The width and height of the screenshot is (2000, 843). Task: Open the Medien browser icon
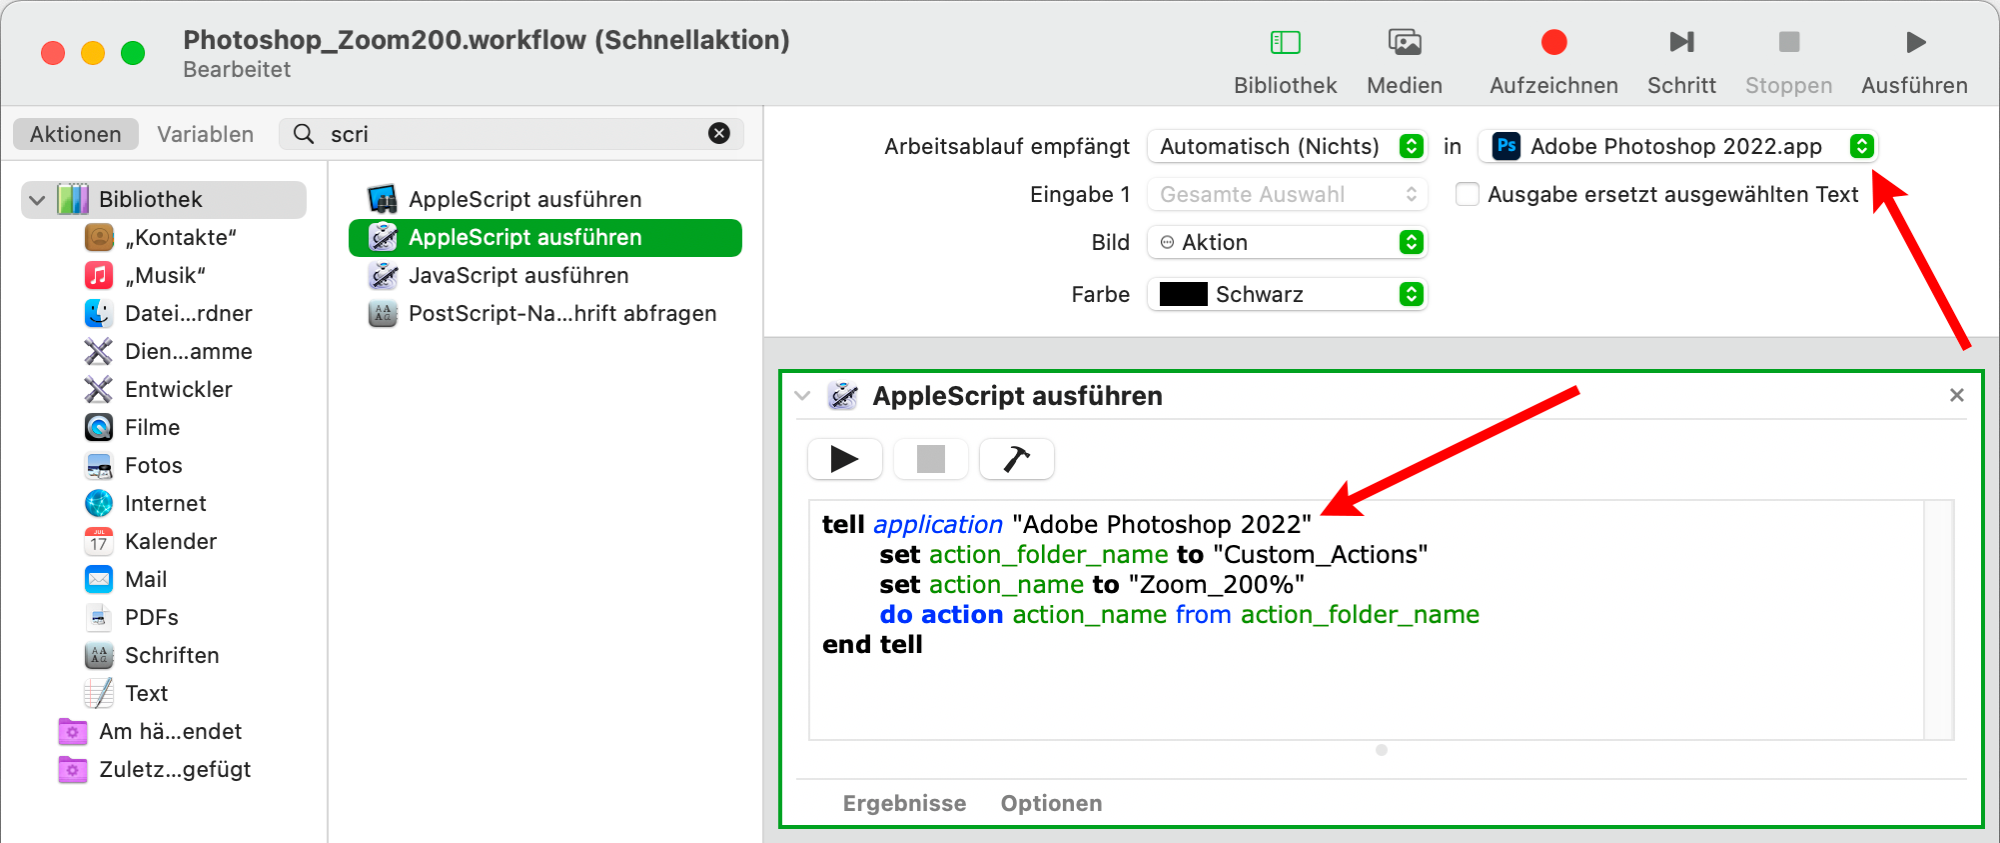coord(1404,43)
